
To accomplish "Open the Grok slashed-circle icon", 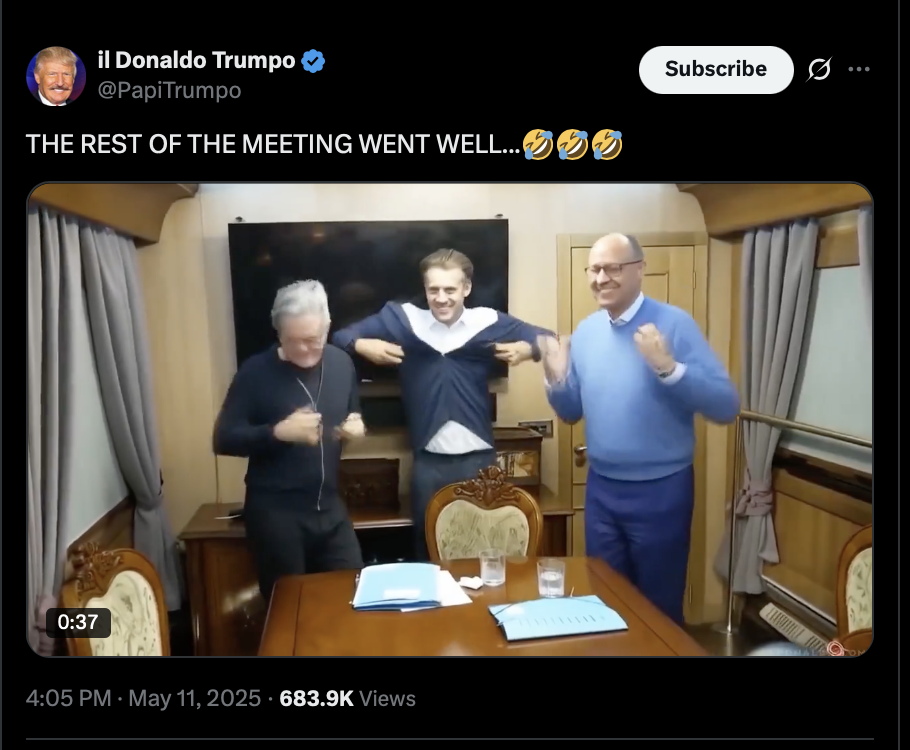I will (819, 70).
